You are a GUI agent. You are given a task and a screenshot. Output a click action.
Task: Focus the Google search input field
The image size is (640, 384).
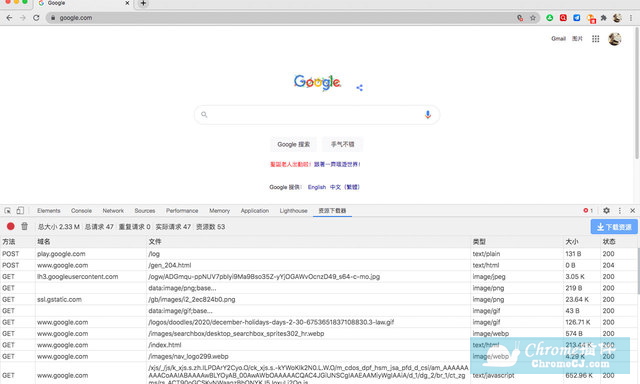tap(317, 115)
